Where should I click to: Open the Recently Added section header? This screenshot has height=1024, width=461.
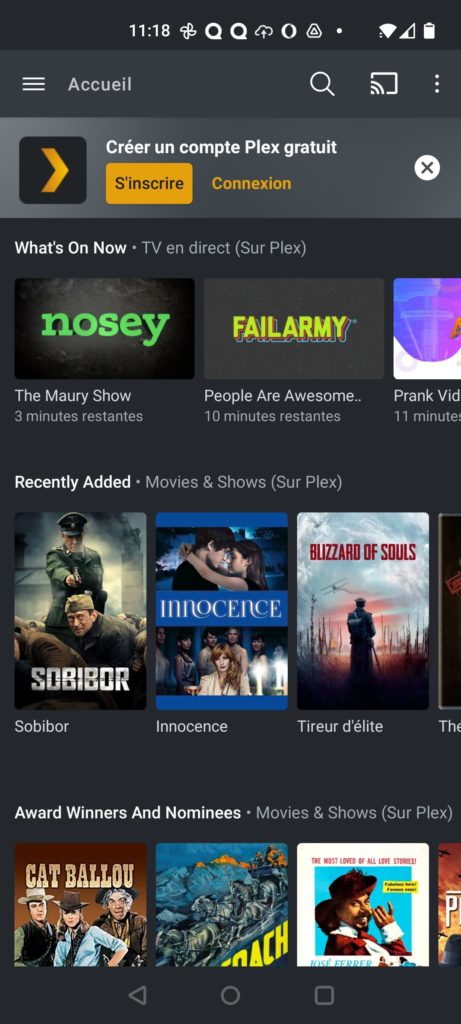point(72,482)
